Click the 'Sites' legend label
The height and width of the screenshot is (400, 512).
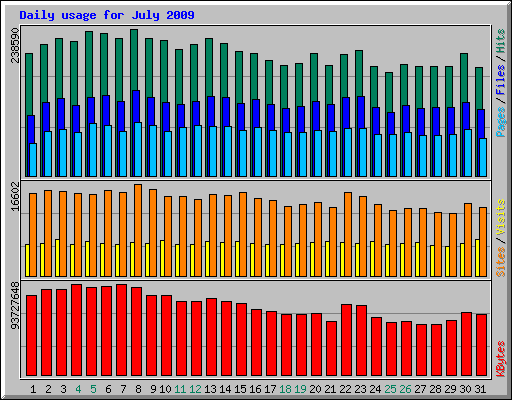(501, 262)
